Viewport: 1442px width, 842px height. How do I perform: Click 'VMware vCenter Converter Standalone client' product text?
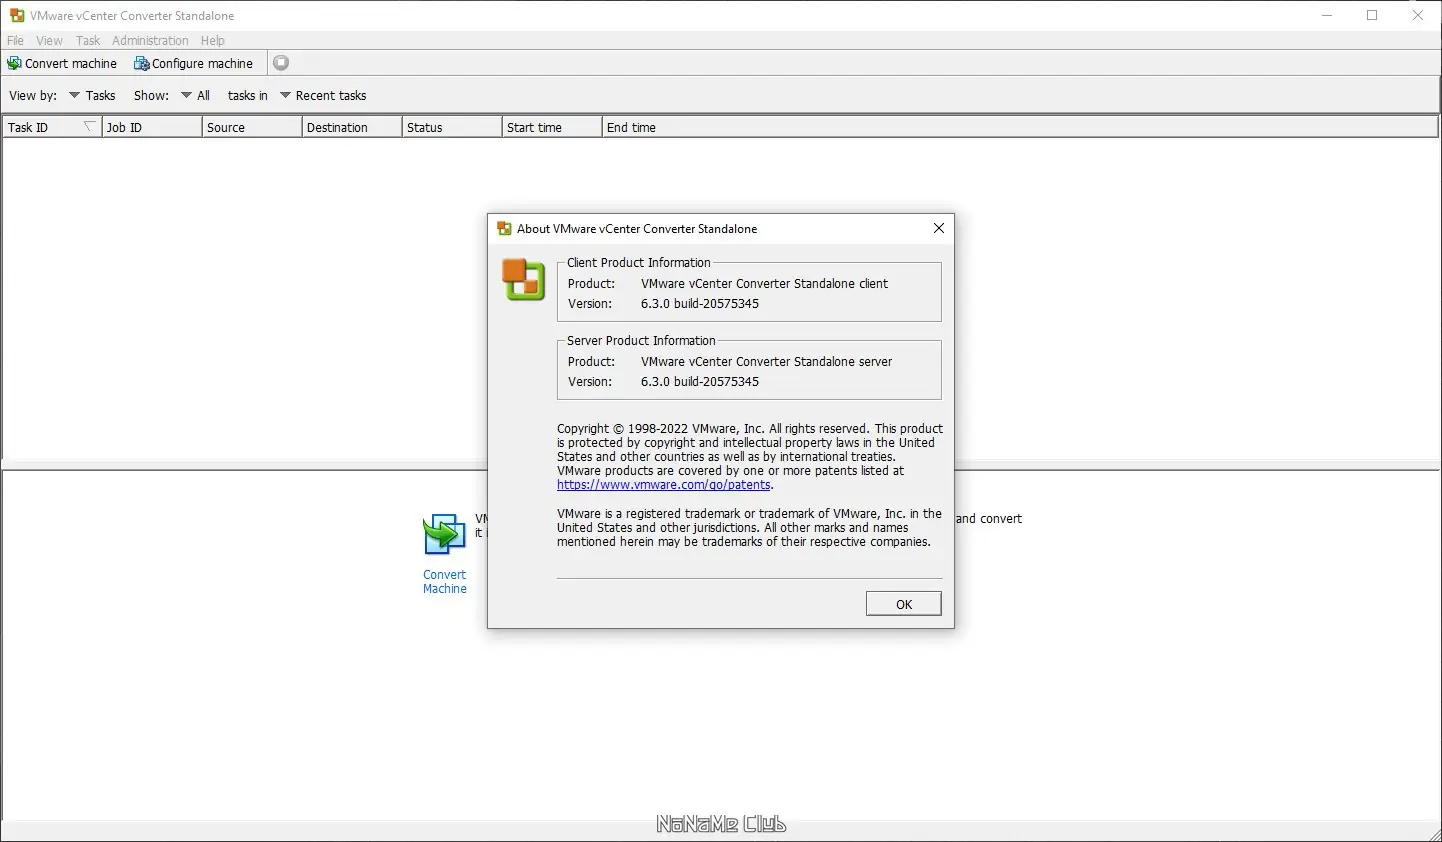pos(764,283)
